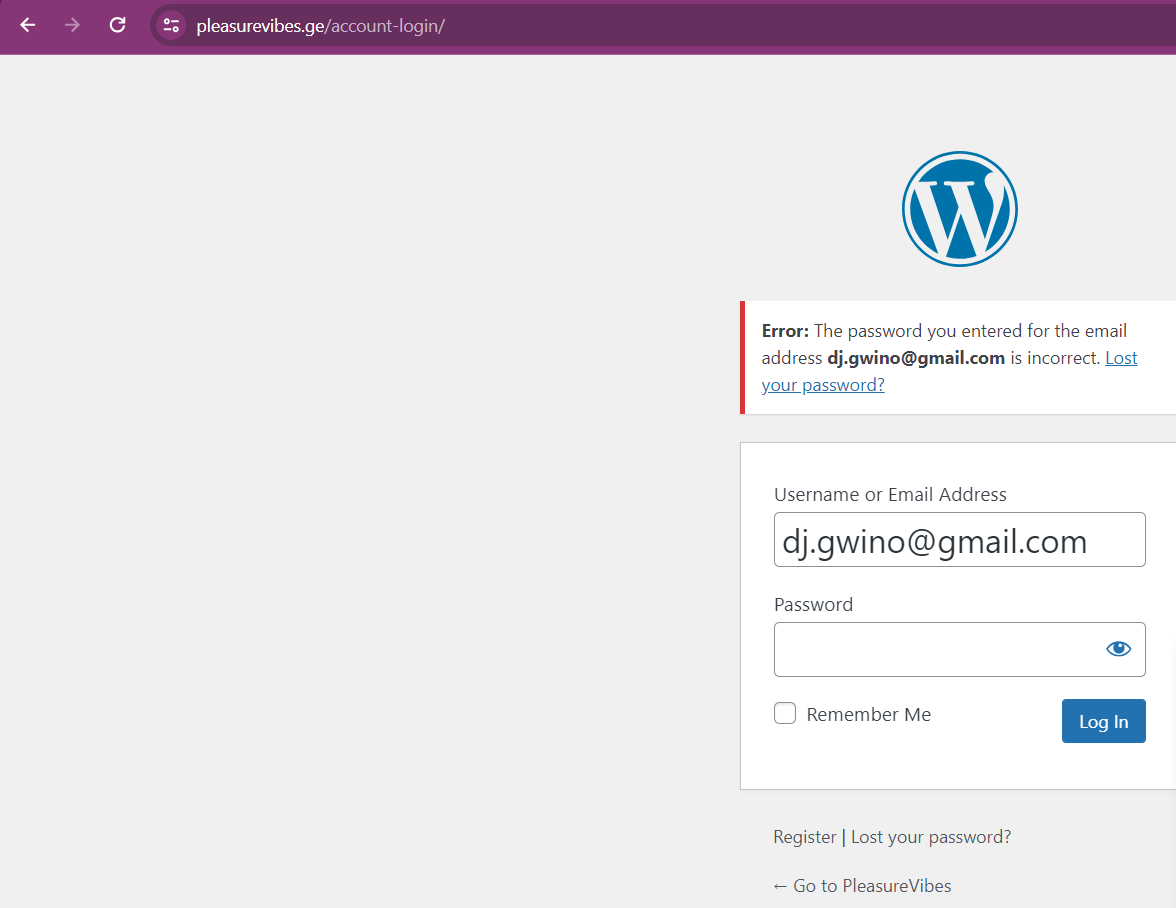Select the bold dj.gwino@gmail.com text in error
This screenshot has height=908, width=1176.
coord(916,358)
